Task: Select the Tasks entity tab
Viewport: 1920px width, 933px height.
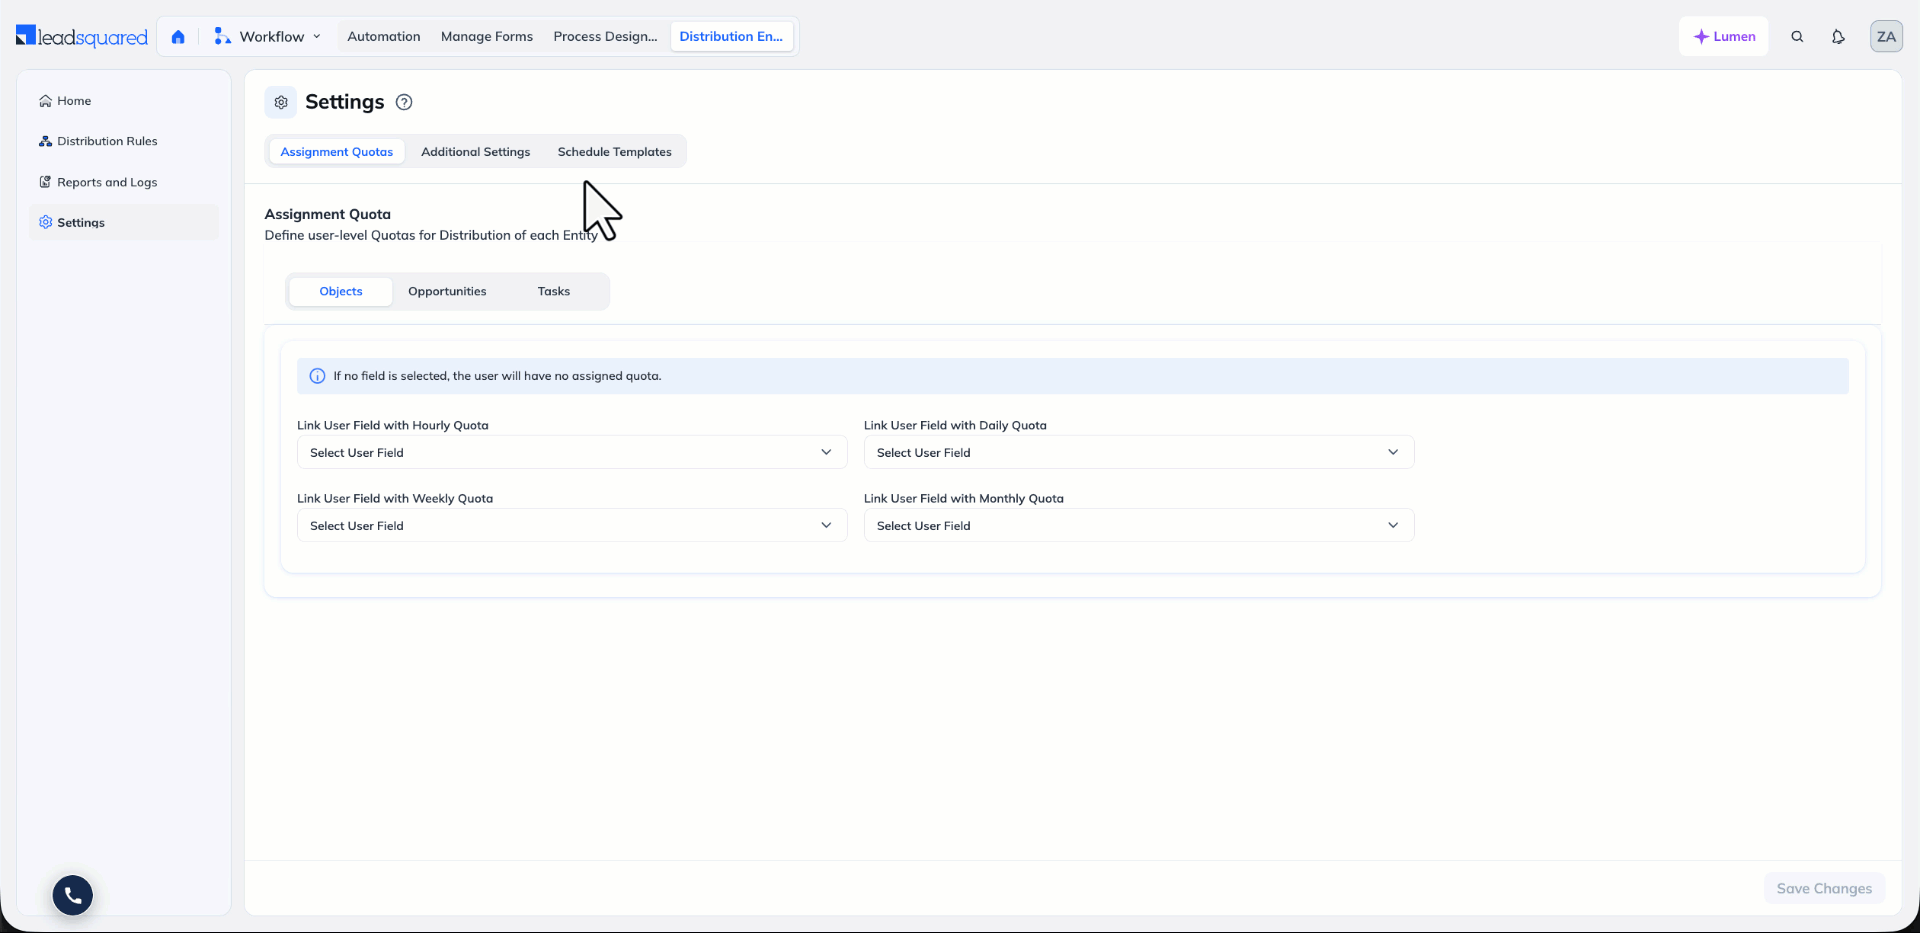Action: click(x=554, y=292)
